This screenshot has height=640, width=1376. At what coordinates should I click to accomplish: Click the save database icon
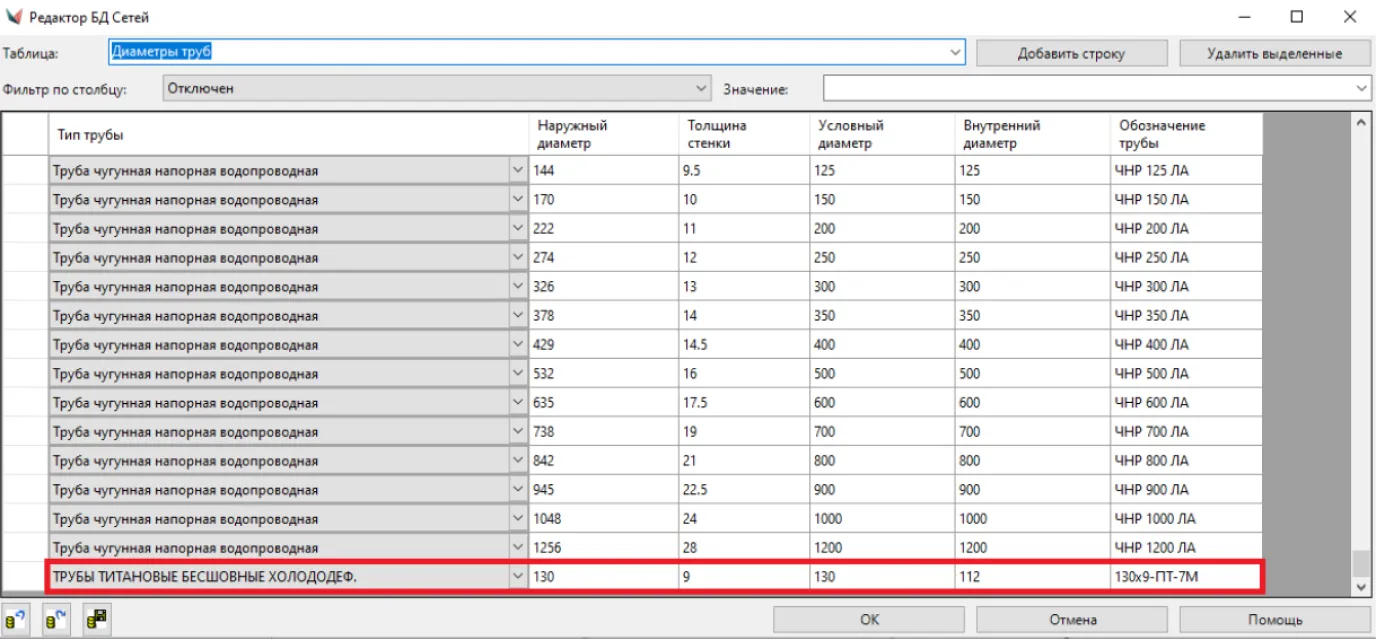[x=96, y=619]
